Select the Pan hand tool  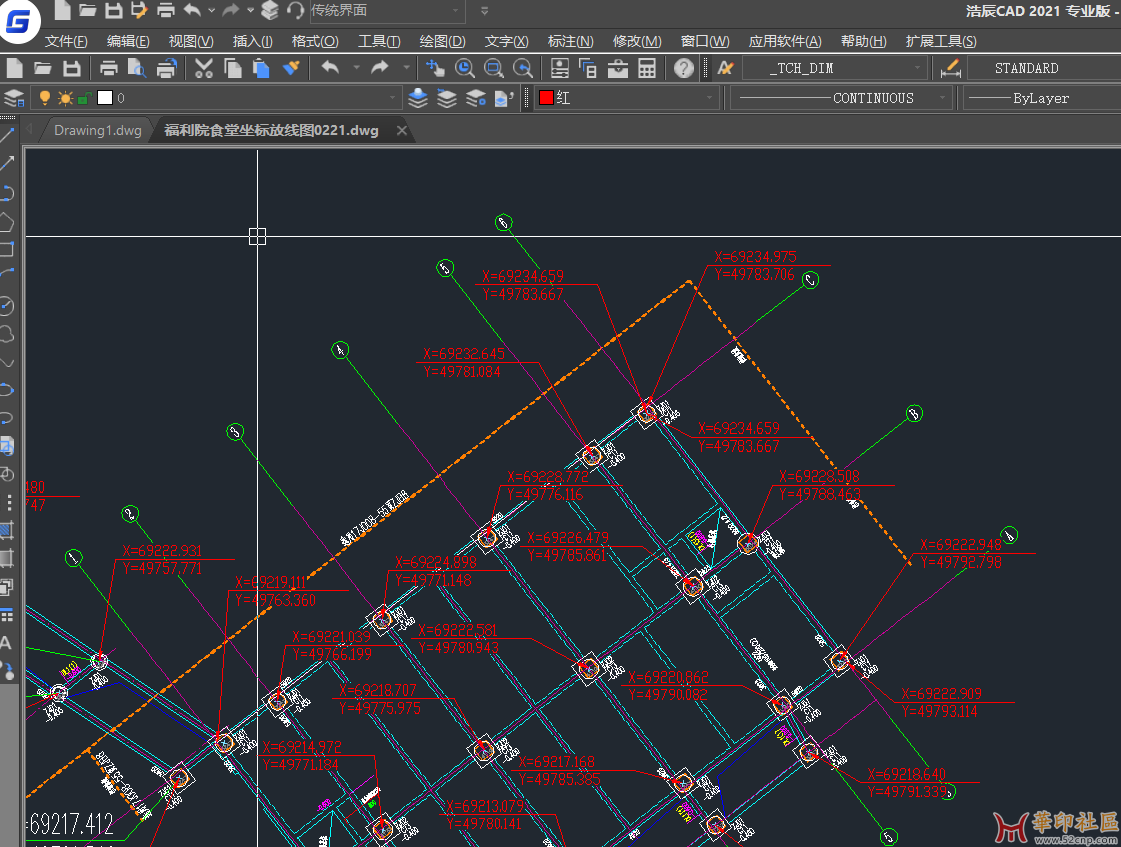(x=435, y=69)
